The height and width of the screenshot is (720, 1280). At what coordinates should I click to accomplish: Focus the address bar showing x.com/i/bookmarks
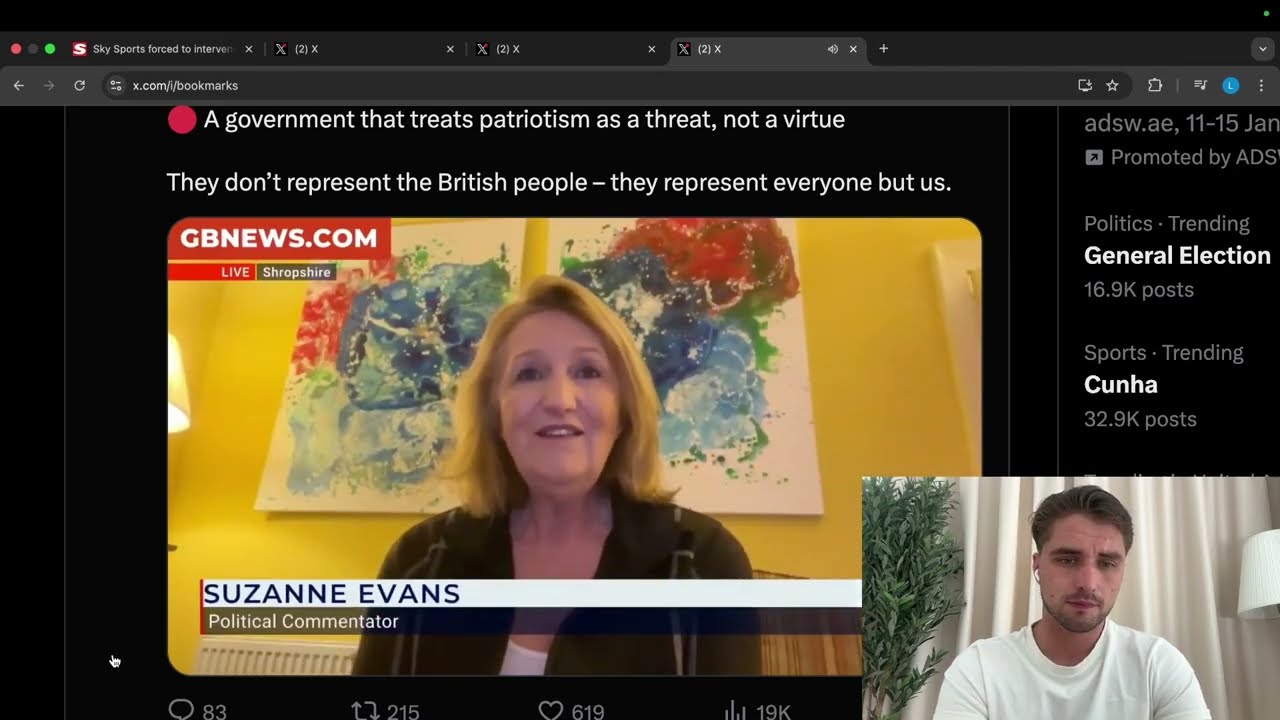click(x=590, y=86)
